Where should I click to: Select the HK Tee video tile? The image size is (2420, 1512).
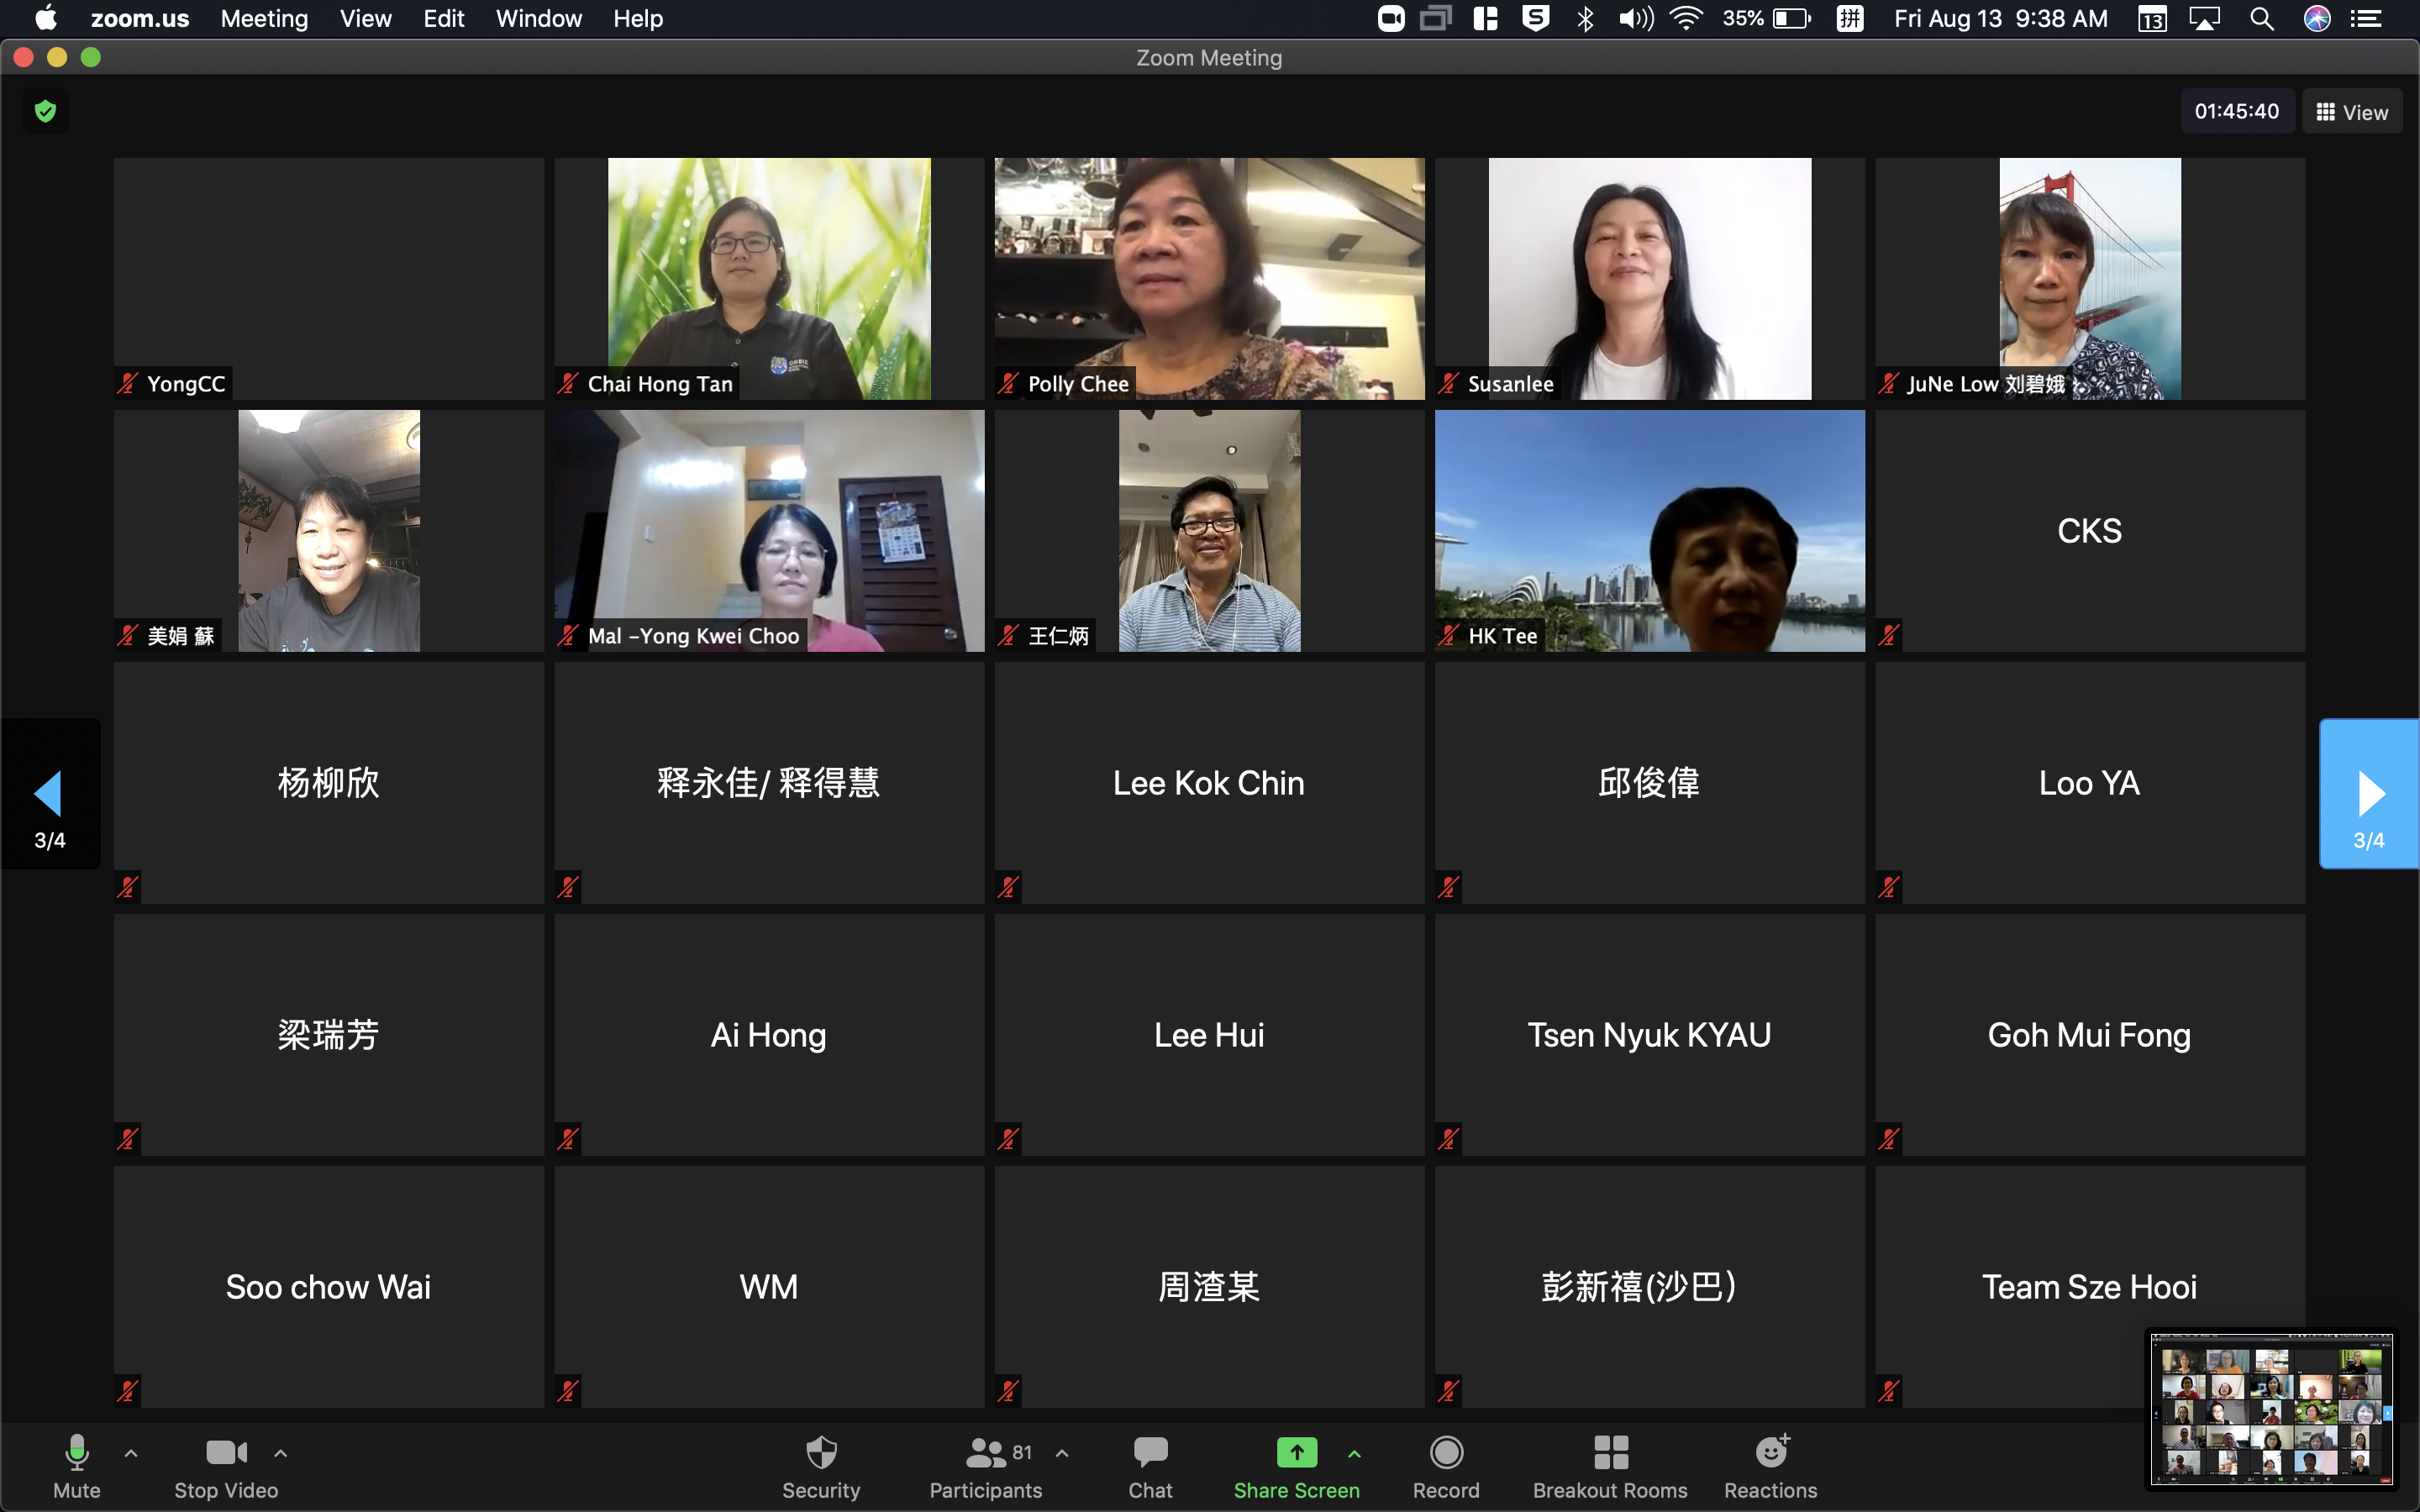pos(1649,530)
